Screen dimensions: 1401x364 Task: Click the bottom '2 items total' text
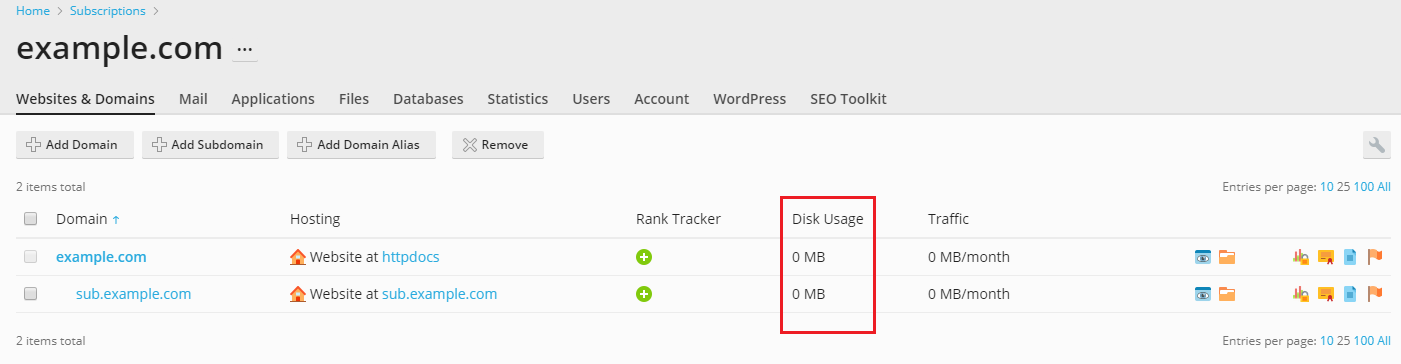[x=50, y=341]
